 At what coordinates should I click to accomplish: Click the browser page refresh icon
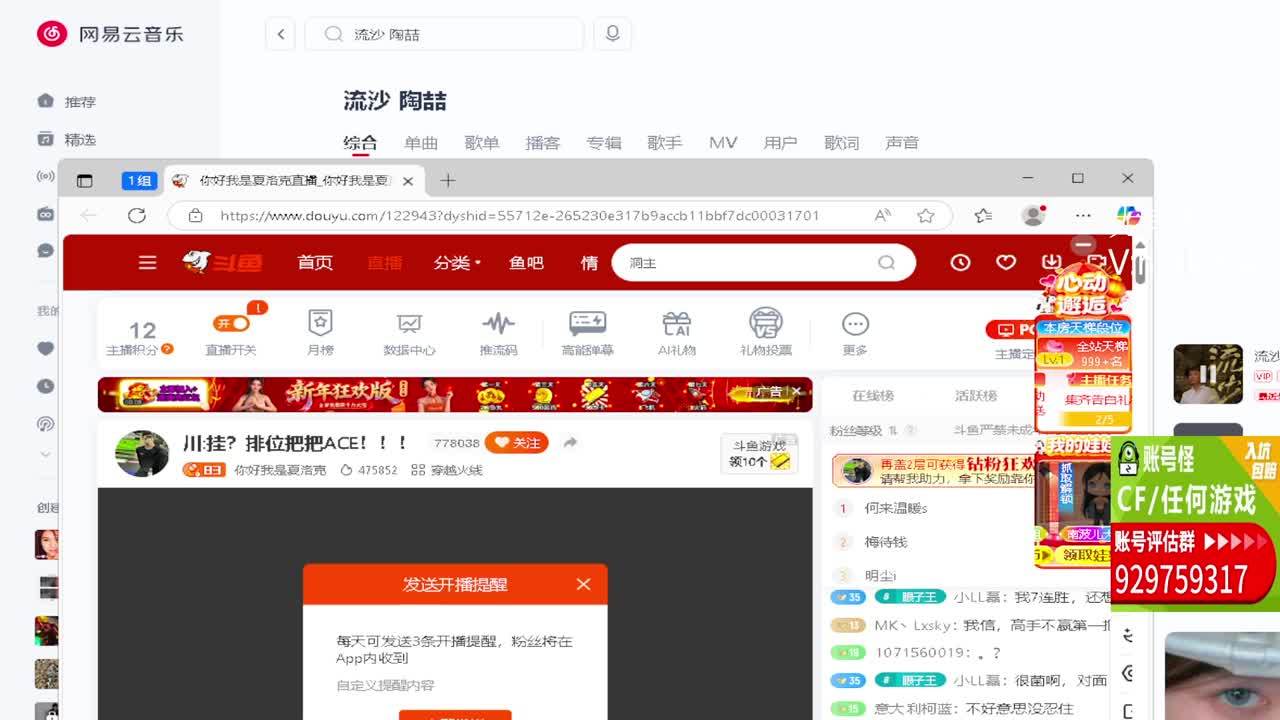tap(137, 215)
